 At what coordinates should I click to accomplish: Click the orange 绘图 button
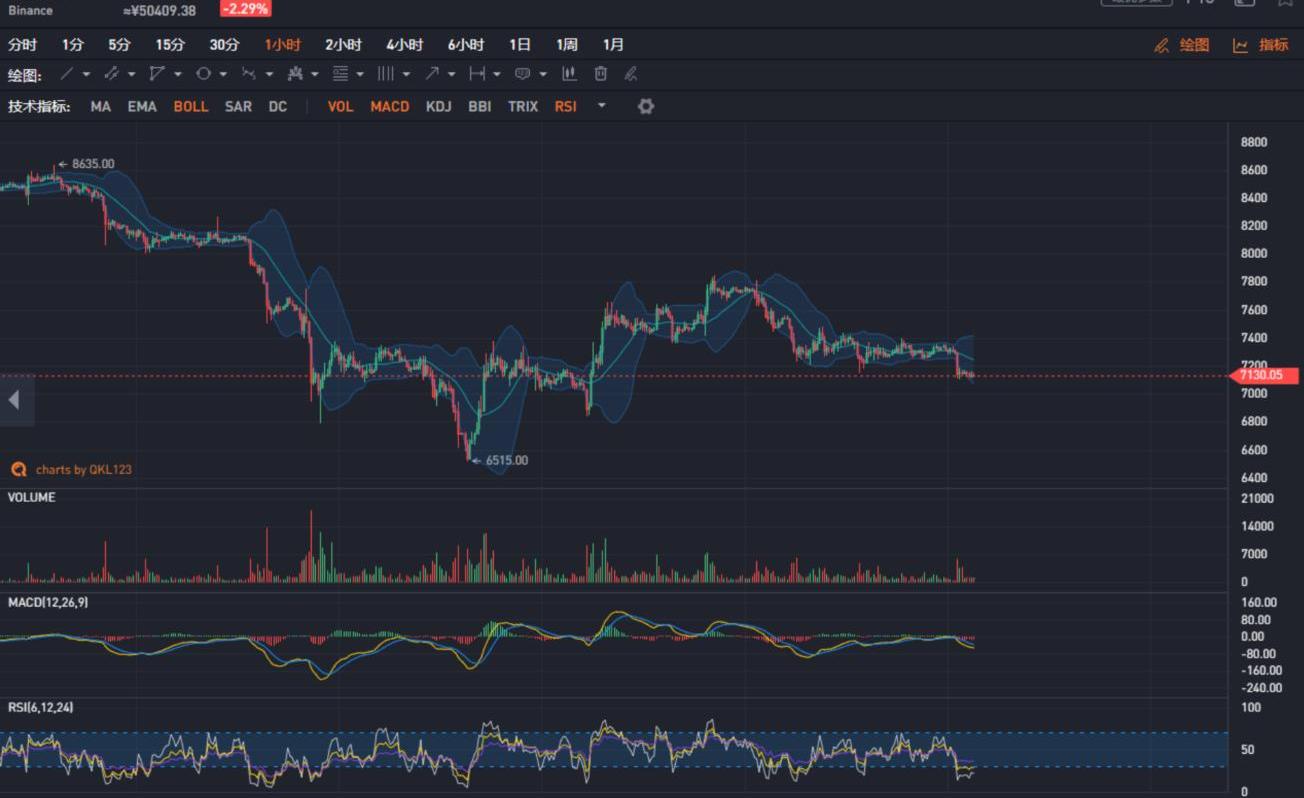click(1182, 45)
